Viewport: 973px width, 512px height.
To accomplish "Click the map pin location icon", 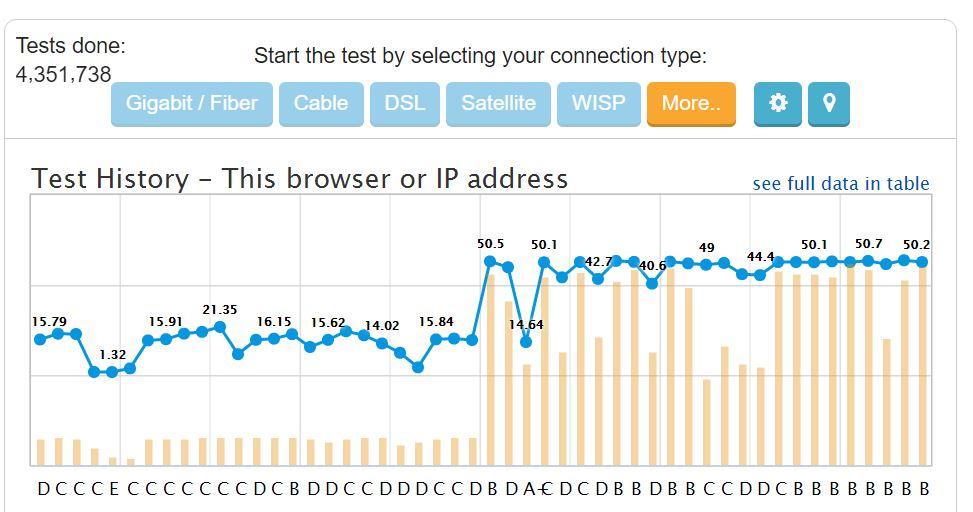I will point(828,104).
